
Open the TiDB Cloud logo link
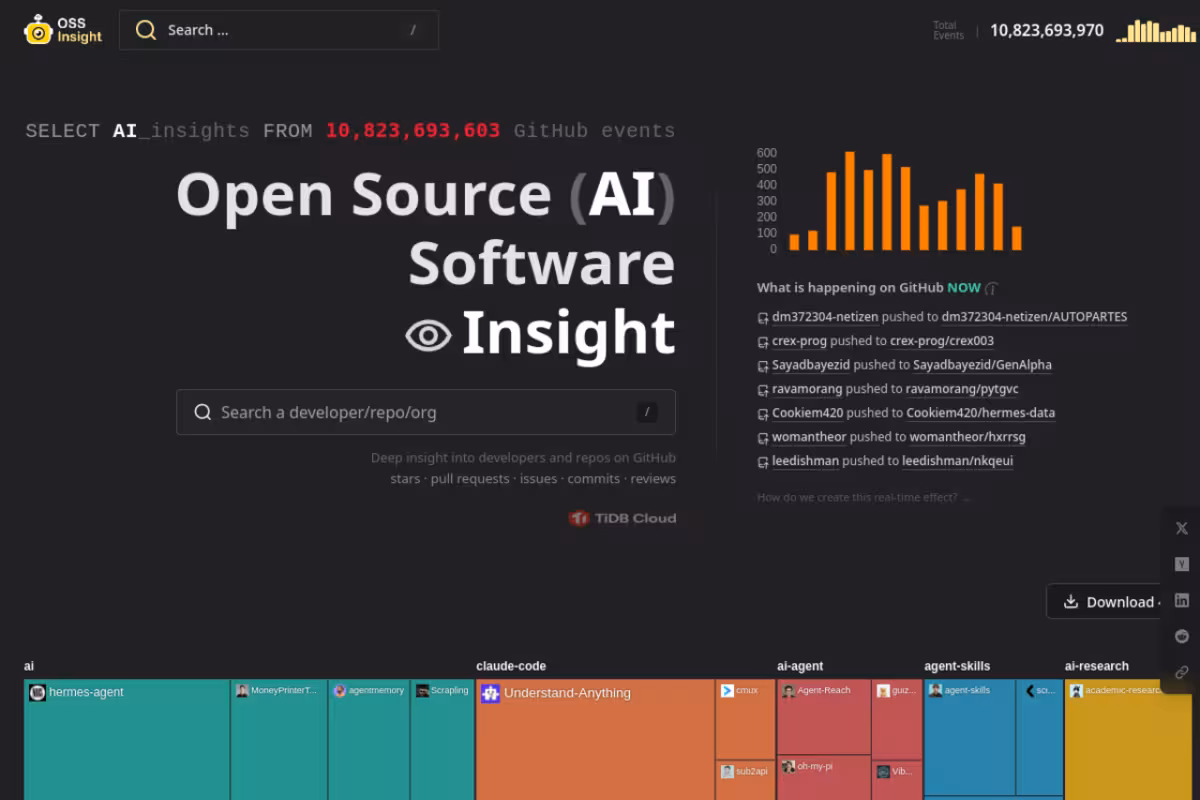tap(622, 518)
